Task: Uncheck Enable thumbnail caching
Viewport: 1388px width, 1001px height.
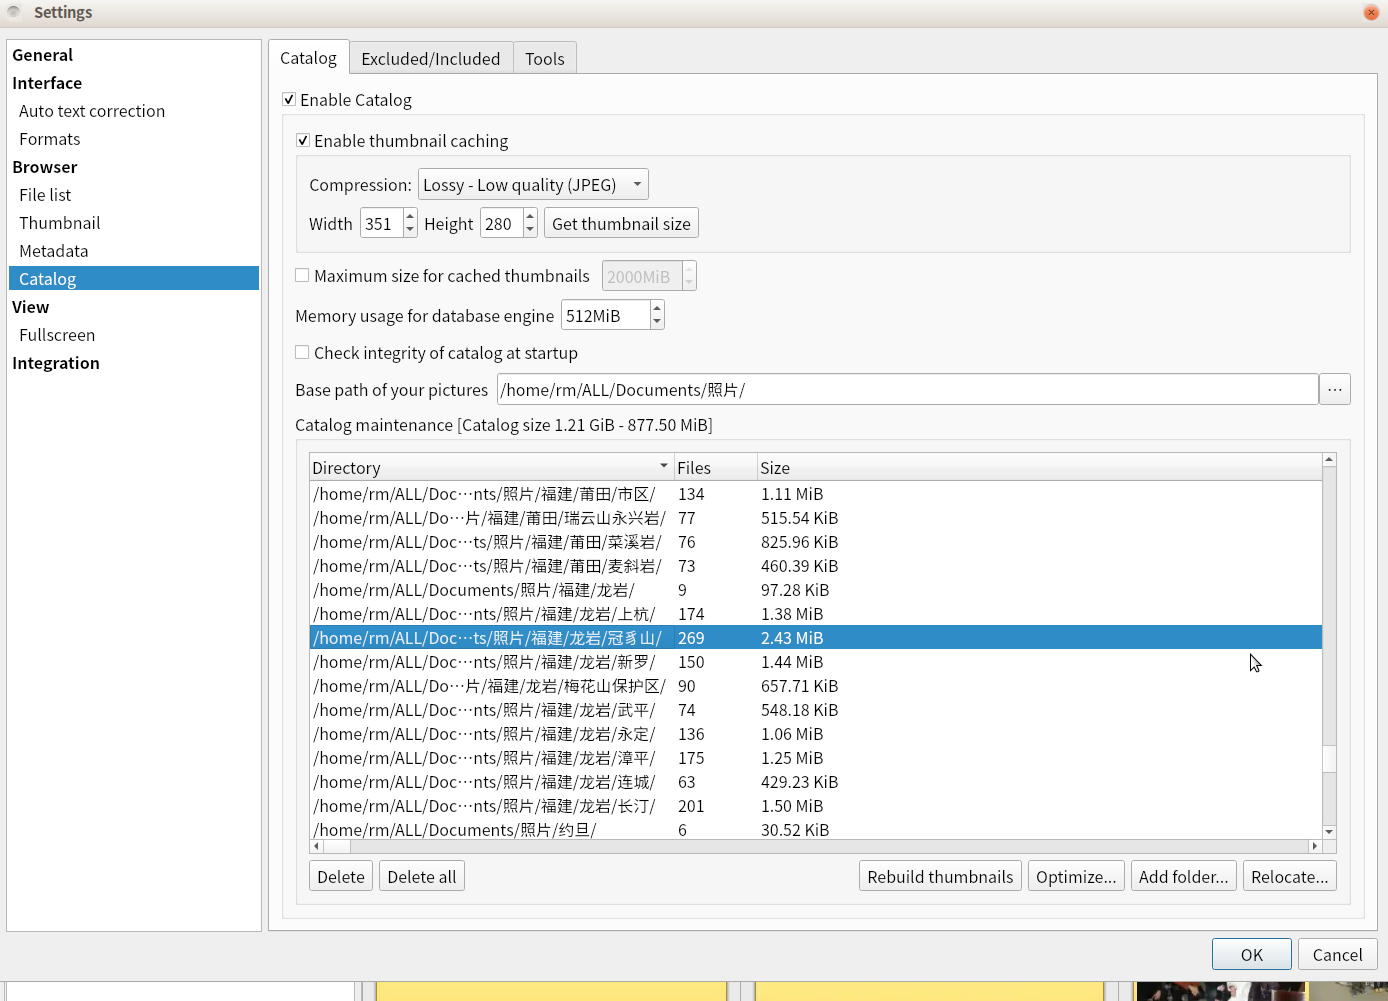Action: pos(303,141)
